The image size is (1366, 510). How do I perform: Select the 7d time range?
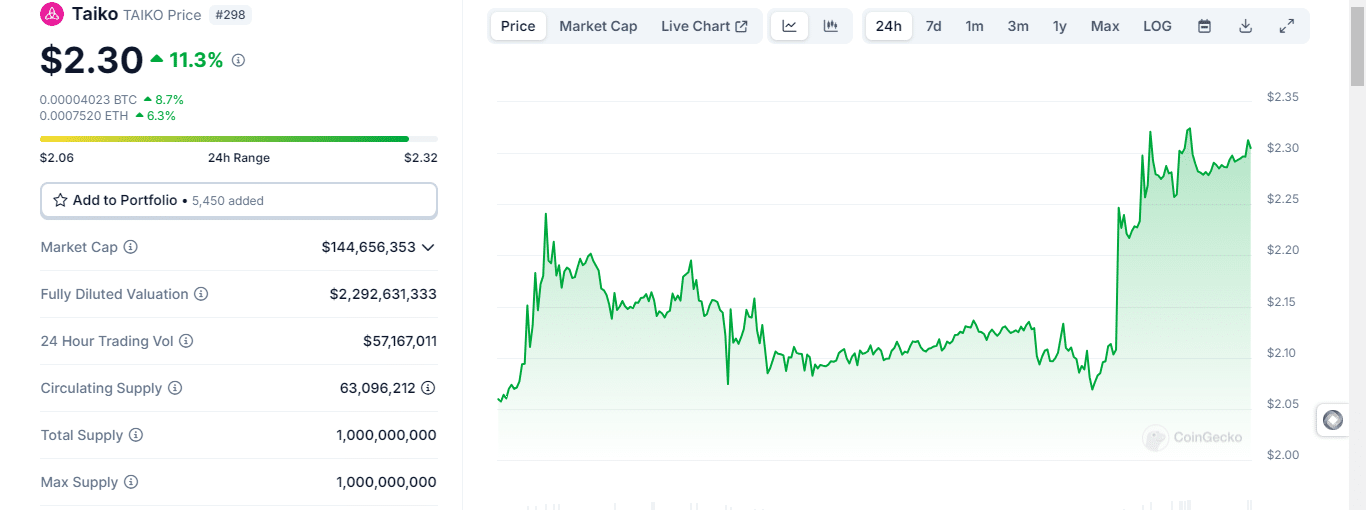(x=933, y=26)
